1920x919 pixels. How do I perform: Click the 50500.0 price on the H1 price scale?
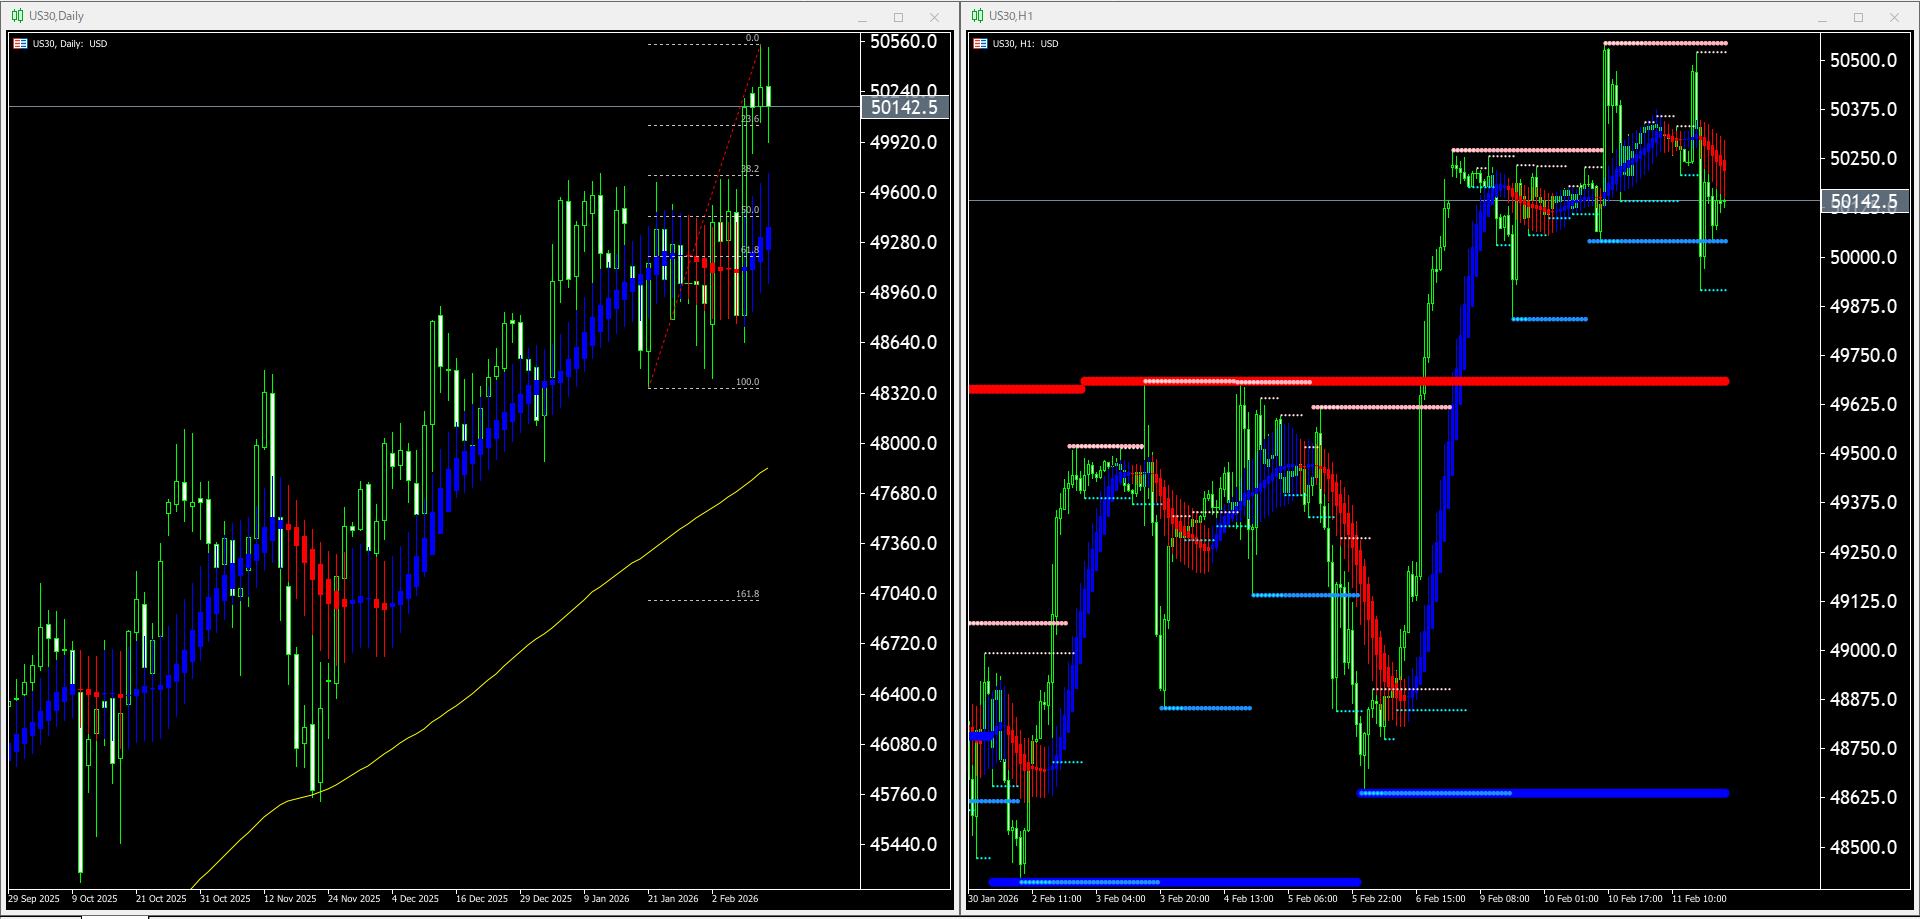click(x=1863, y=60)
